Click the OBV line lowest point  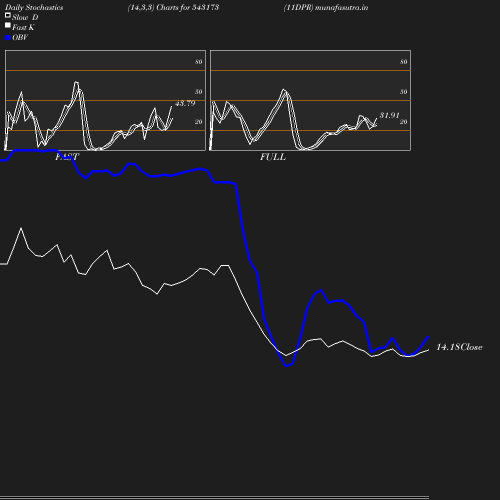(287, 366)
